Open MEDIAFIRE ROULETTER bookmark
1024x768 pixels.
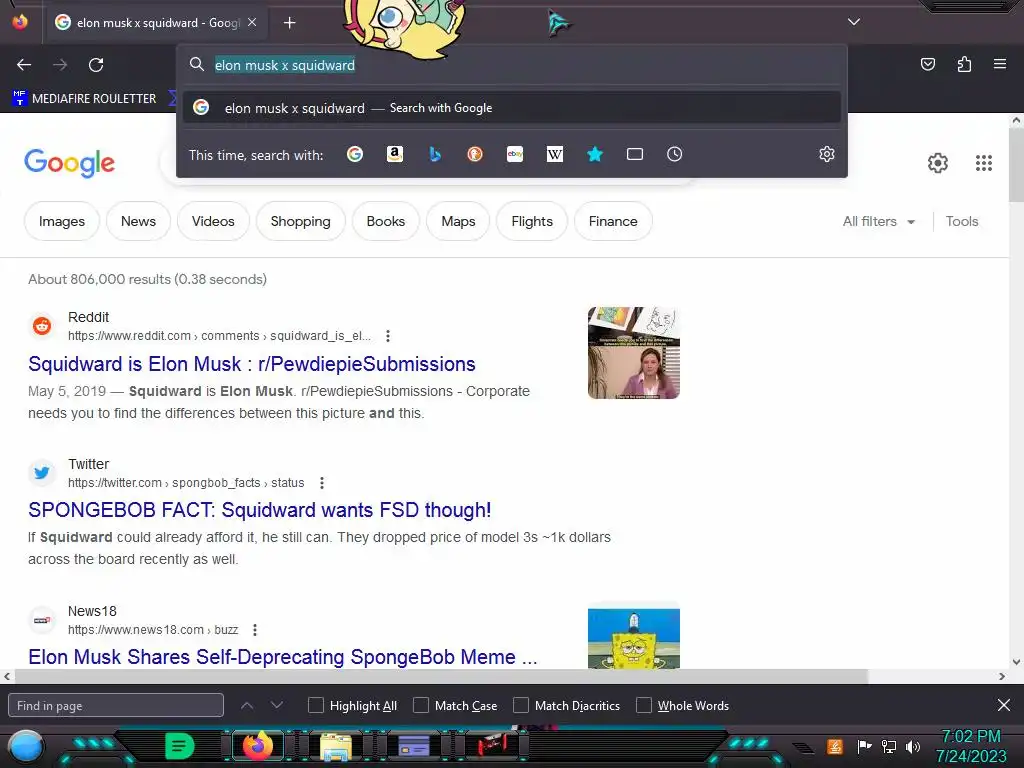84,99
